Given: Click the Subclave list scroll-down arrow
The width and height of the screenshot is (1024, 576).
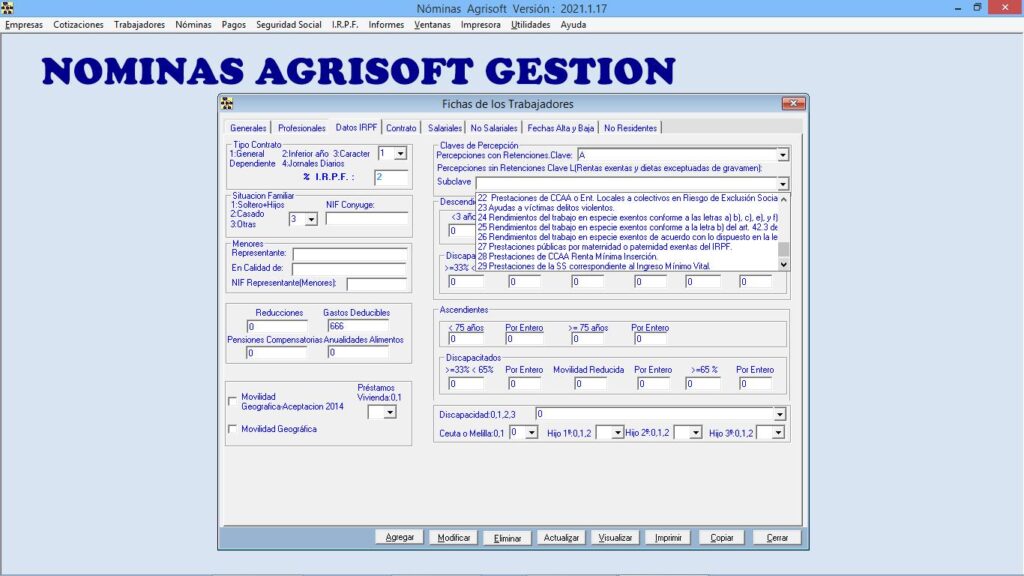Looking at the screenshot, I should (784, 264).
